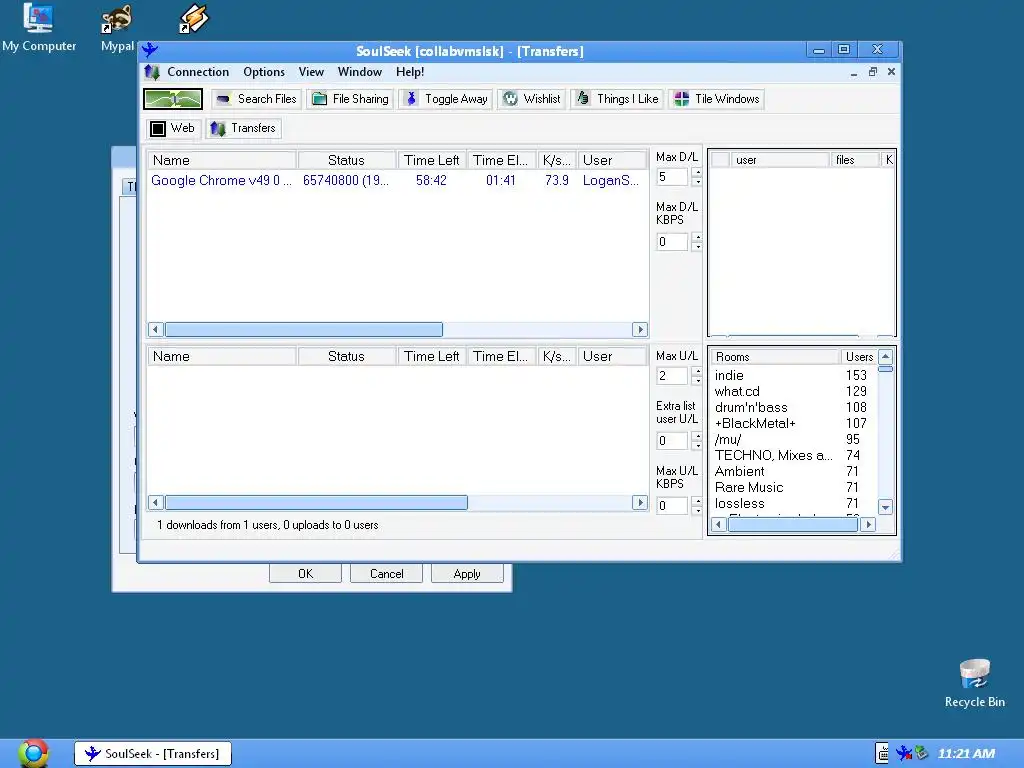Click Rooms list scroll up arrow
This screenshot has height=768, width=1024.
(886, 357)
